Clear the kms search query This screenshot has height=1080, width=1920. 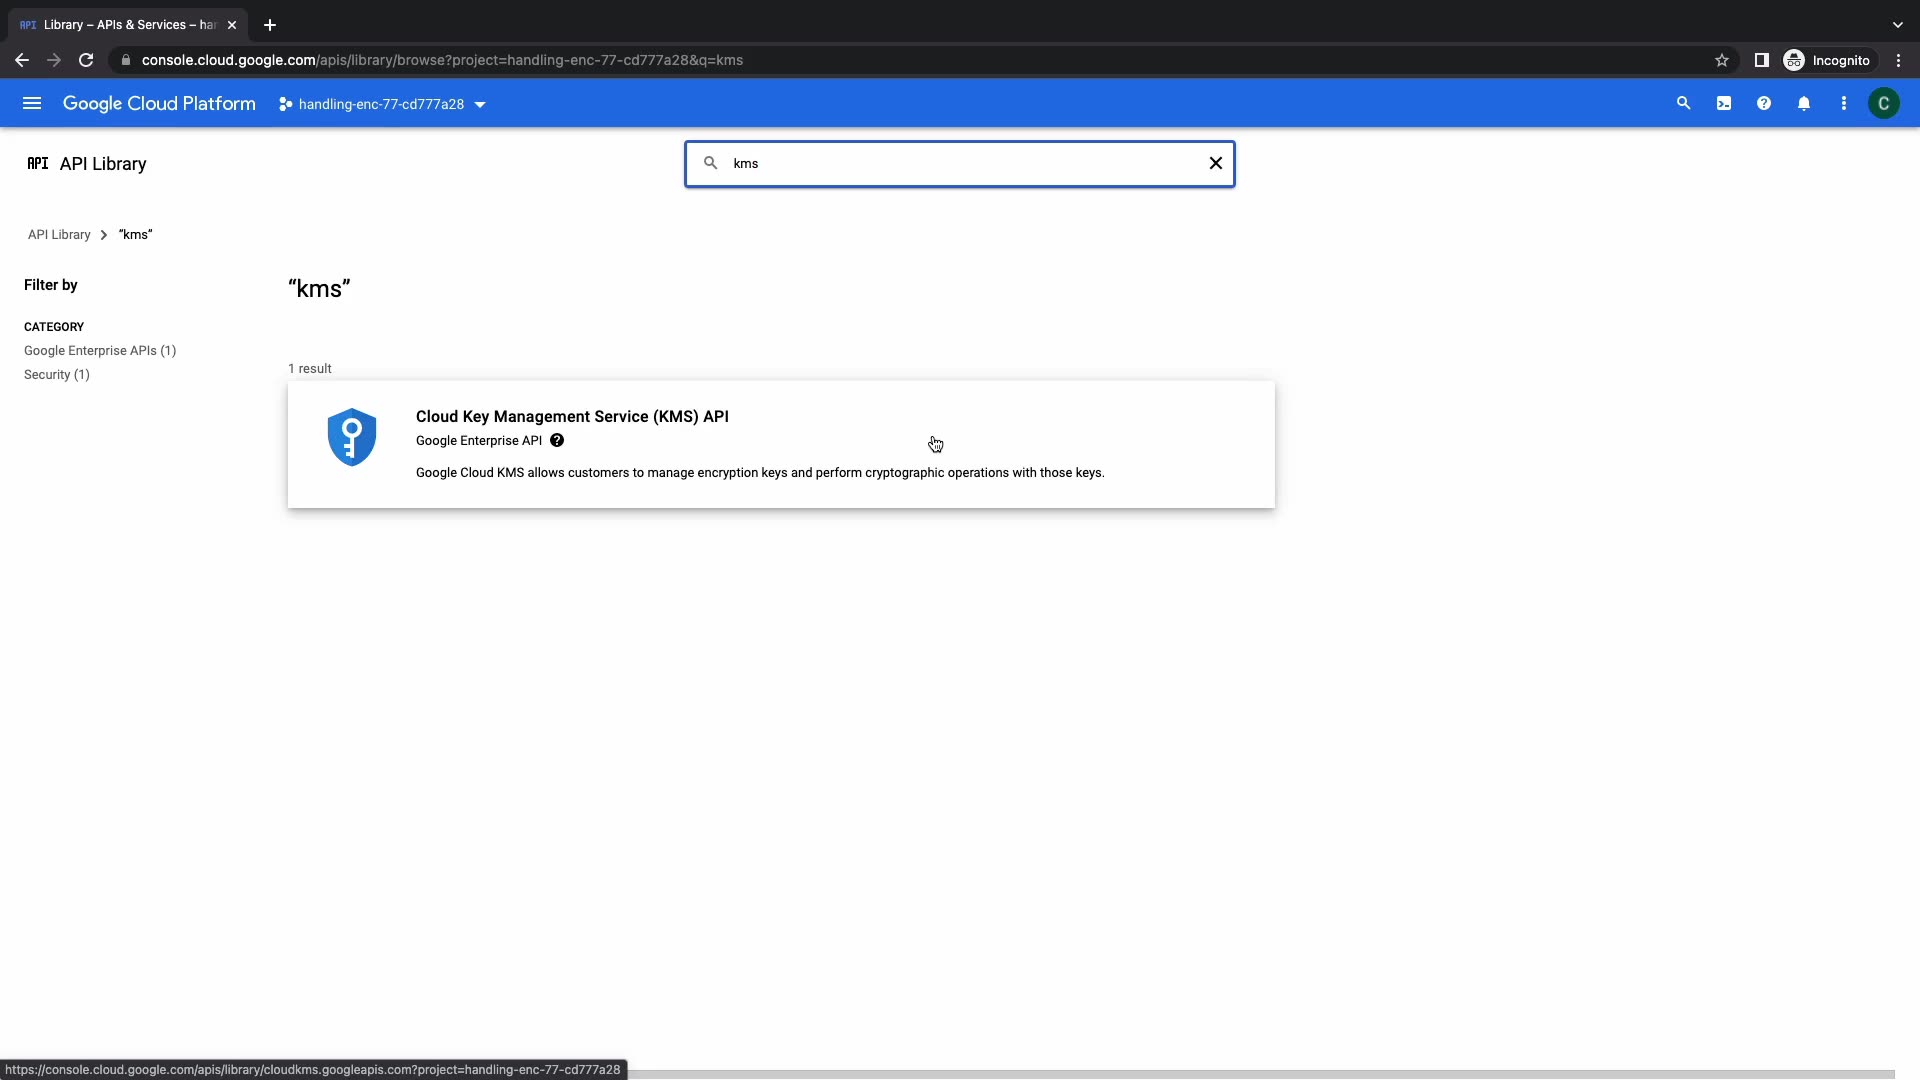click(x=1216, y=163)
